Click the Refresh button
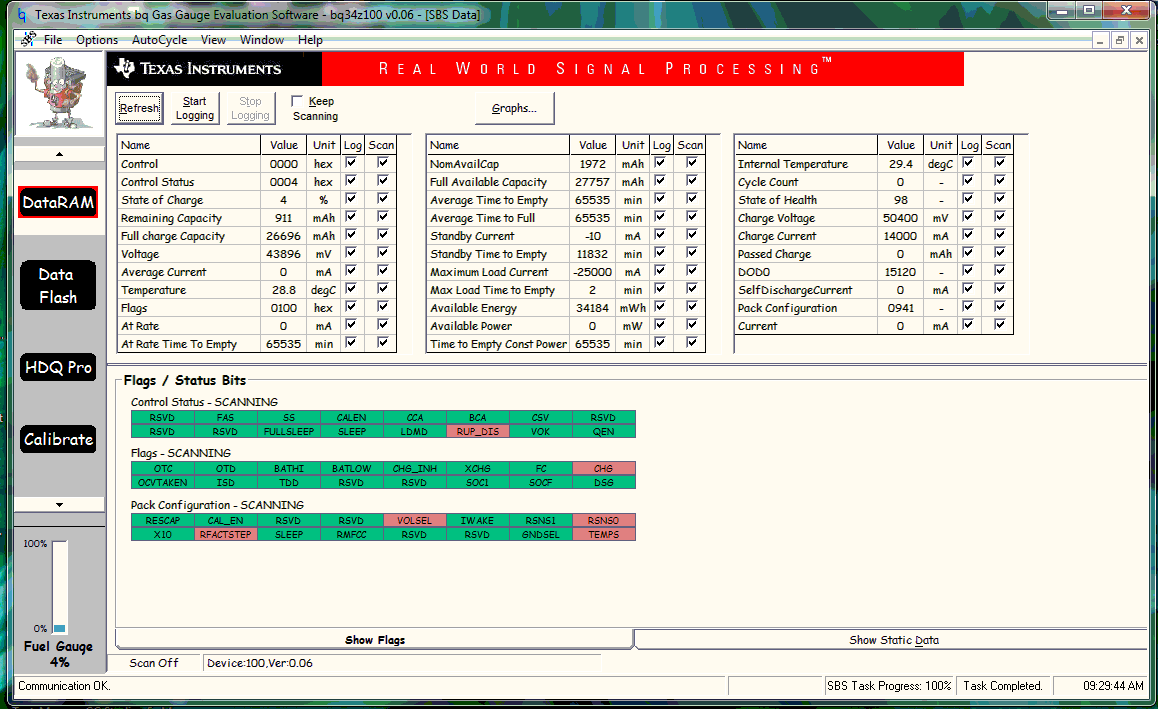This screenshot has width=1158, height=709. click(x=139, y=109)
